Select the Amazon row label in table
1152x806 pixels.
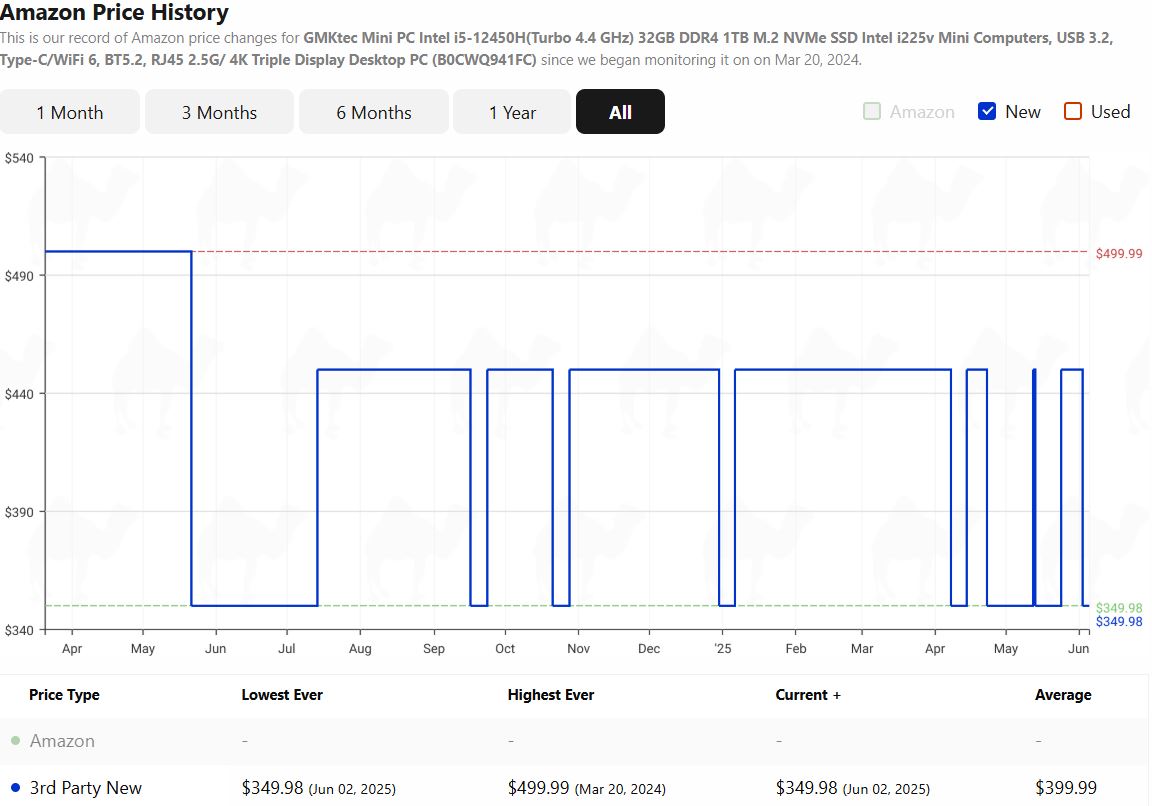62,741
